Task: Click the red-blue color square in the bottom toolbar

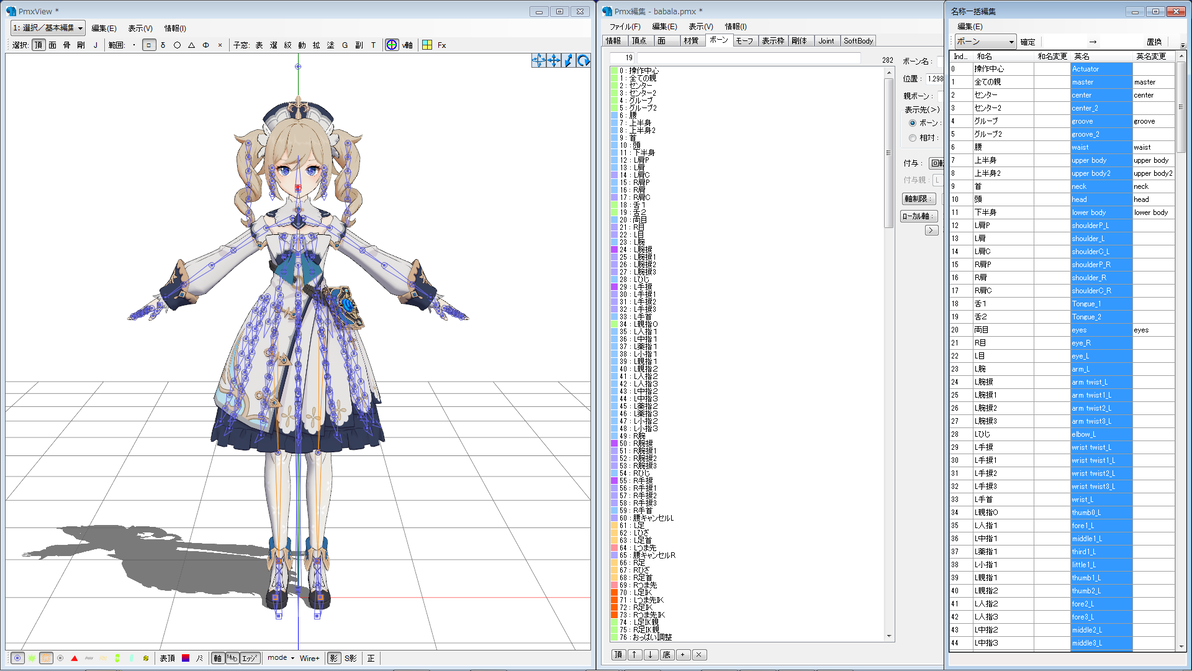Action: click(185, 658)
